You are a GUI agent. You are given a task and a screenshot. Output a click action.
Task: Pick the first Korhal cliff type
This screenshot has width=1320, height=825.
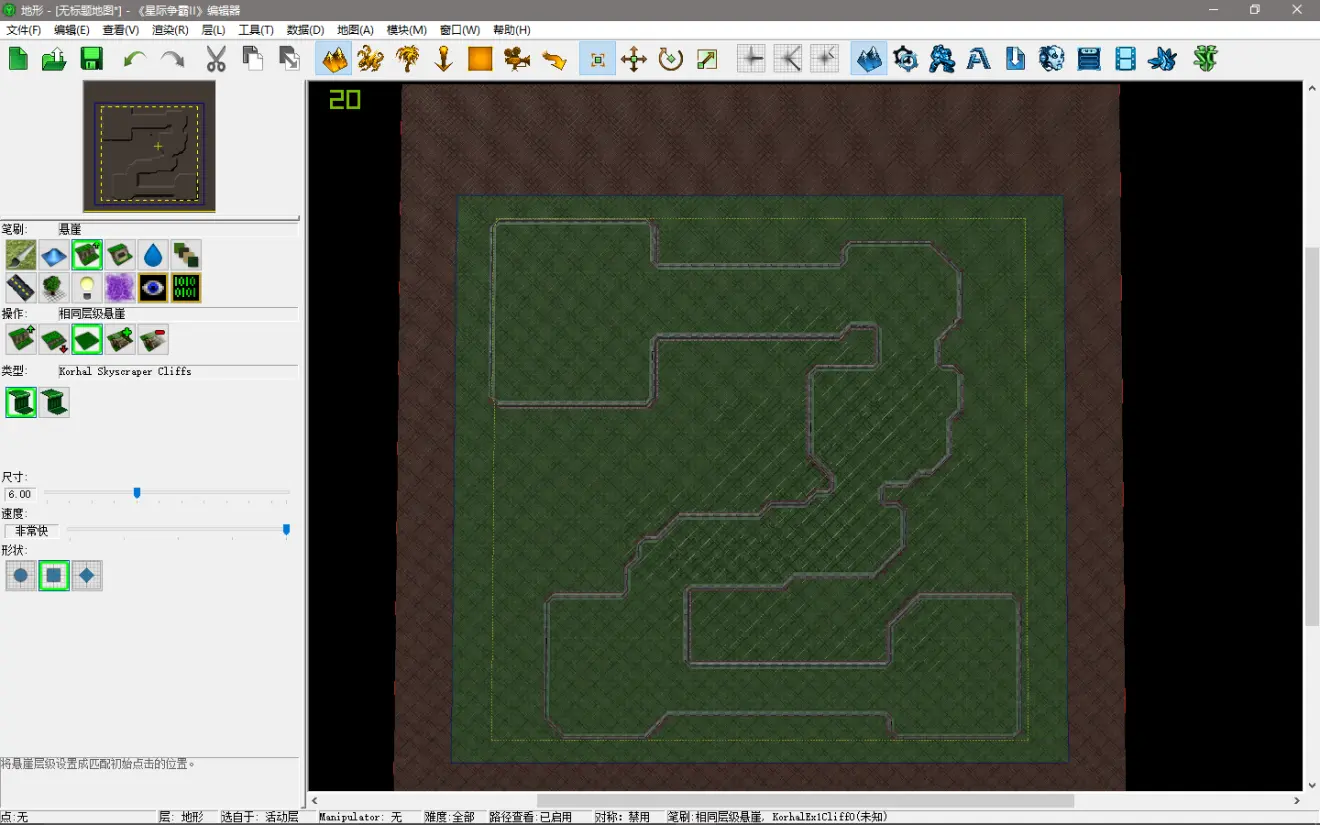(x=21, y=402)
